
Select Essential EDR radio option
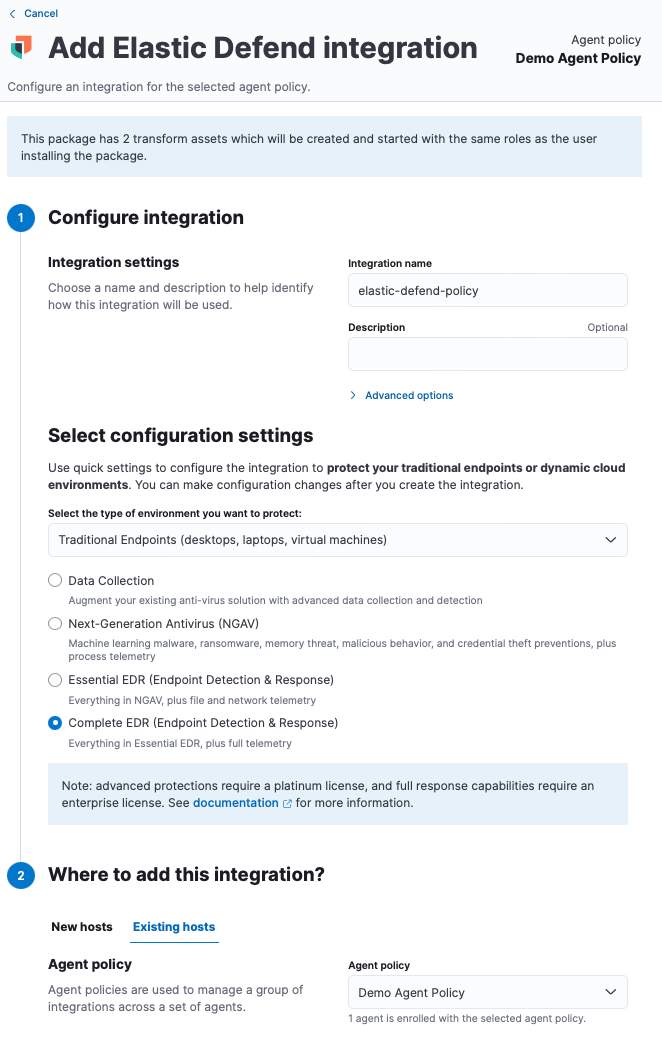coord(56,680)
